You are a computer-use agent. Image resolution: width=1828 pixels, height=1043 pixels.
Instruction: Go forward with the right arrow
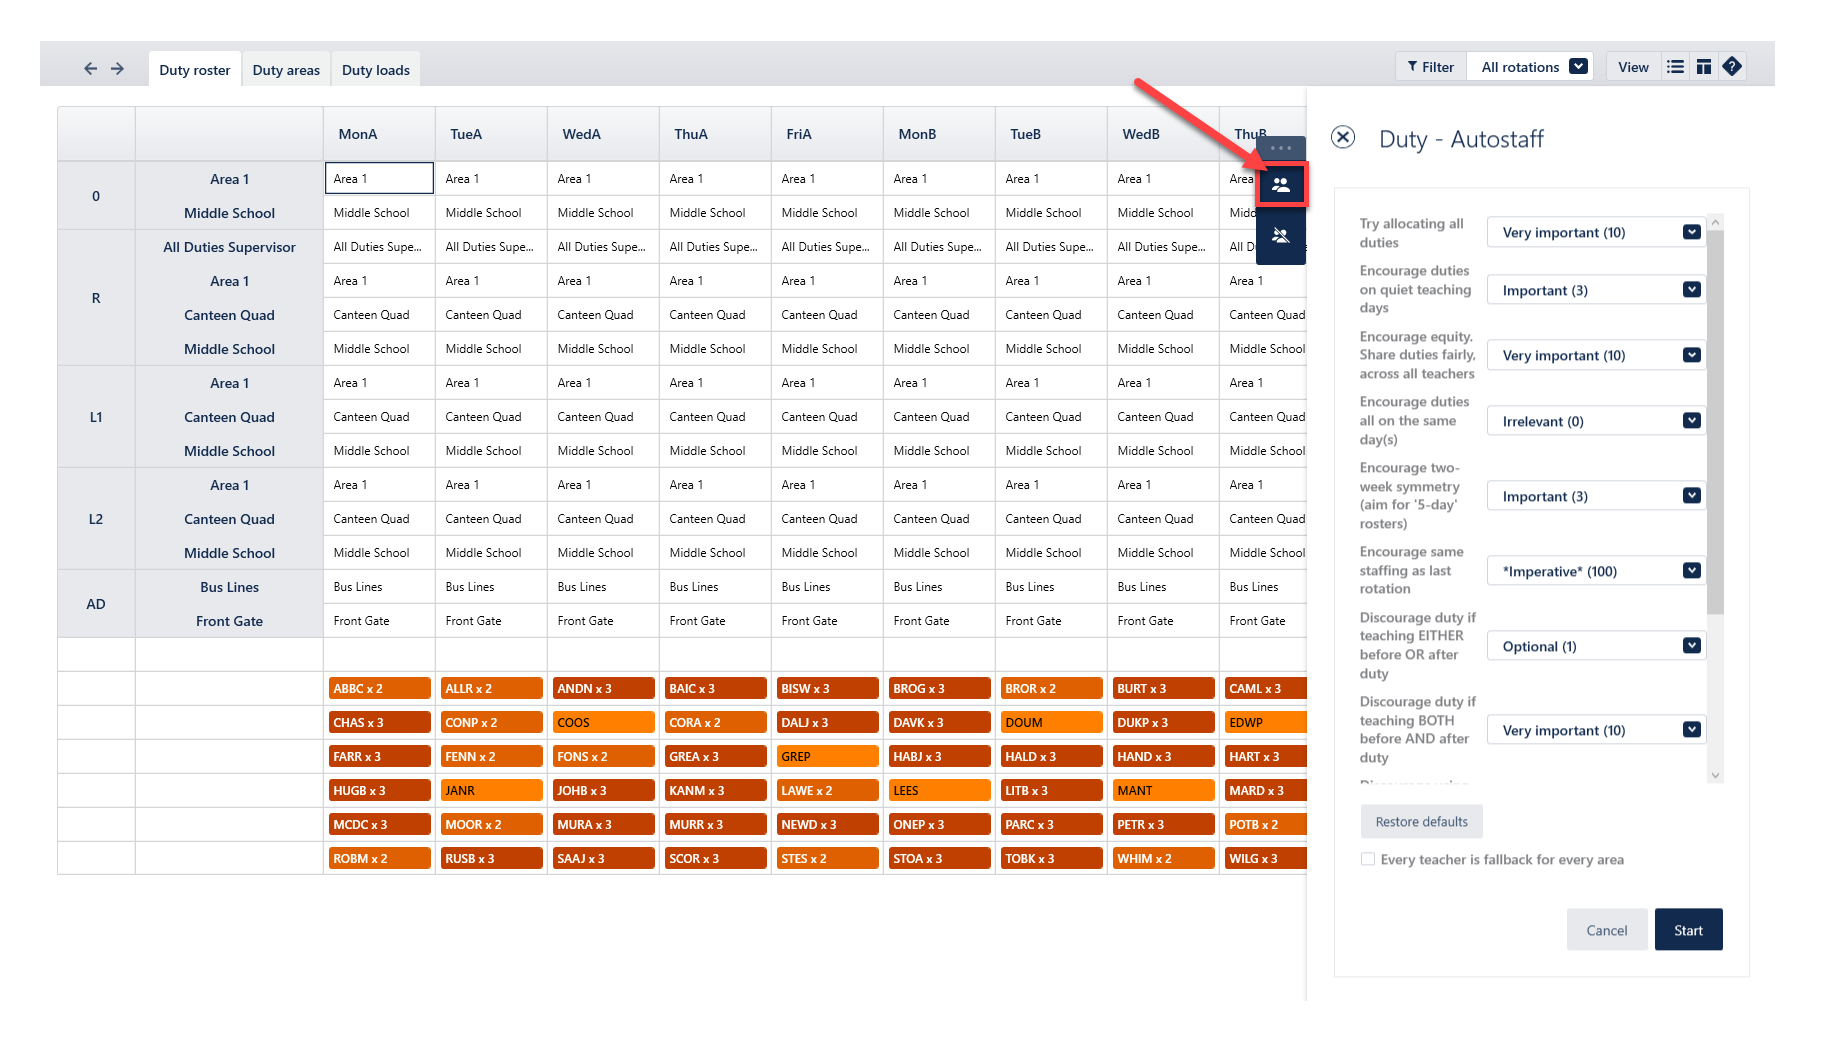pyautogui.click(x=117, y=69)
